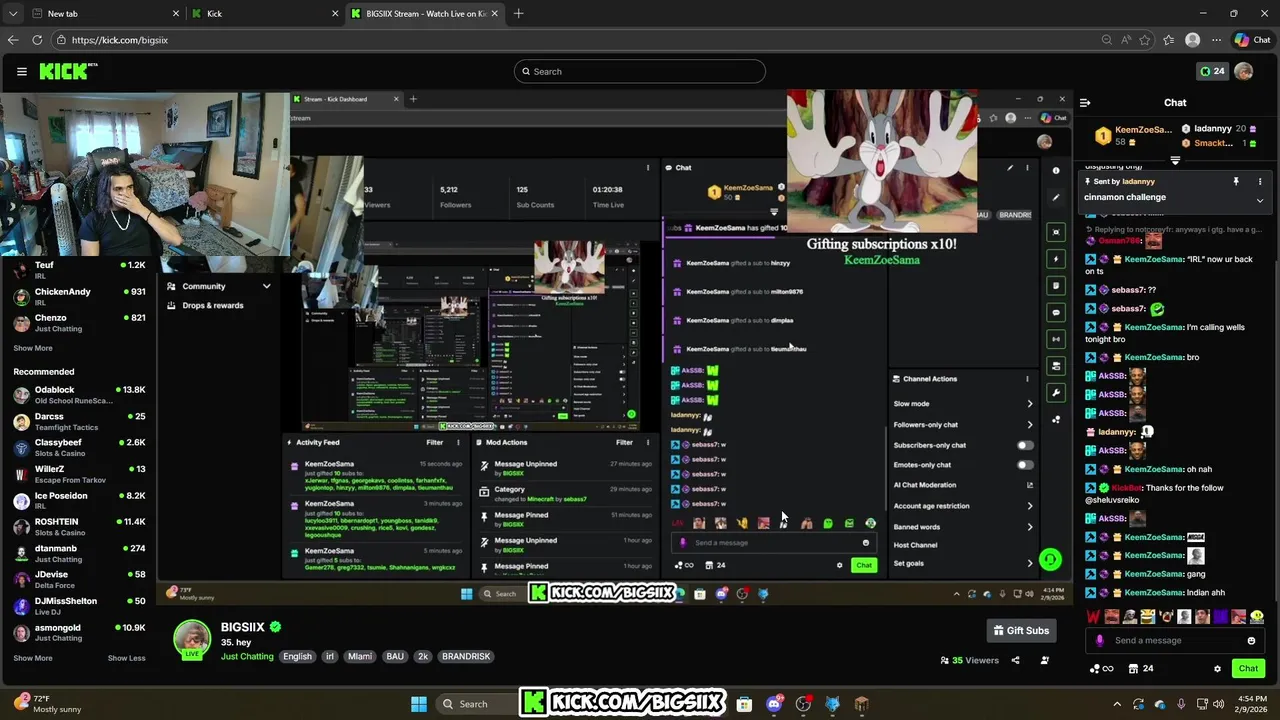Click the KICK logo

pyautogui.click(x=68, y=71)
